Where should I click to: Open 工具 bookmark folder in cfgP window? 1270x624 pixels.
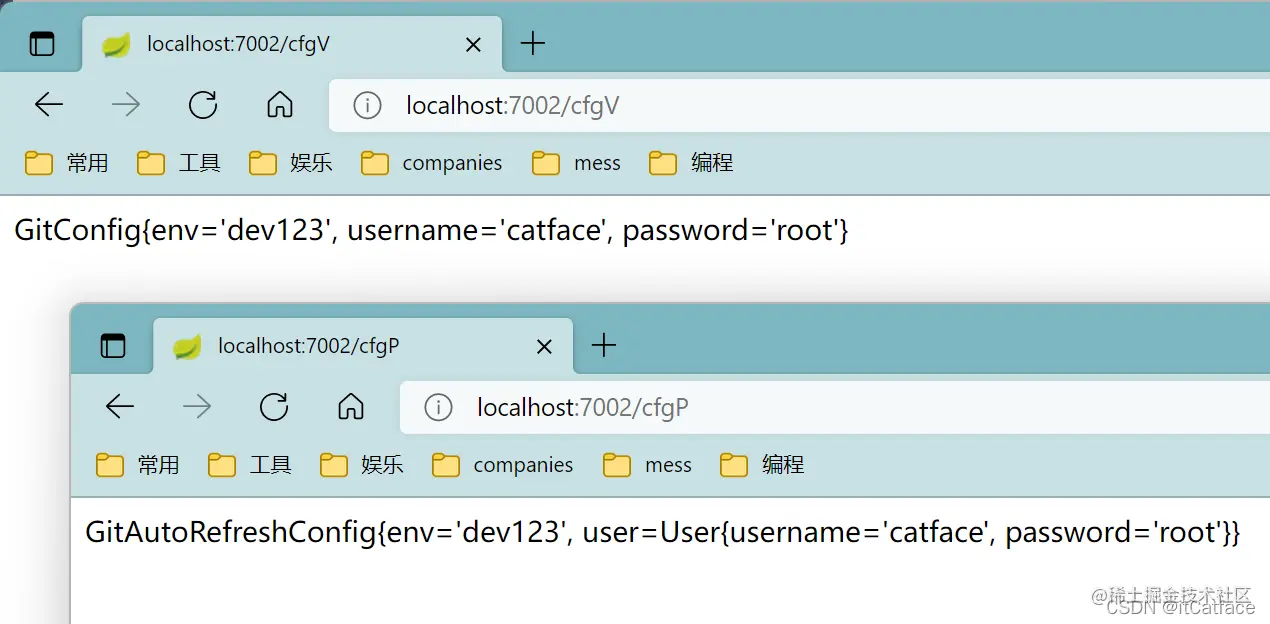point(250,465)
